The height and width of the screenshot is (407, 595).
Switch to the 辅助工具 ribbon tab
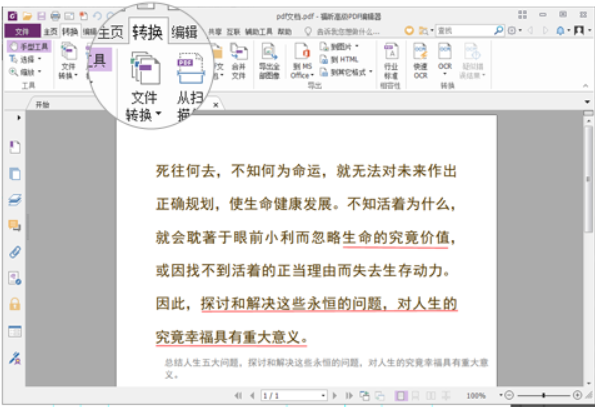pos(258,31)
